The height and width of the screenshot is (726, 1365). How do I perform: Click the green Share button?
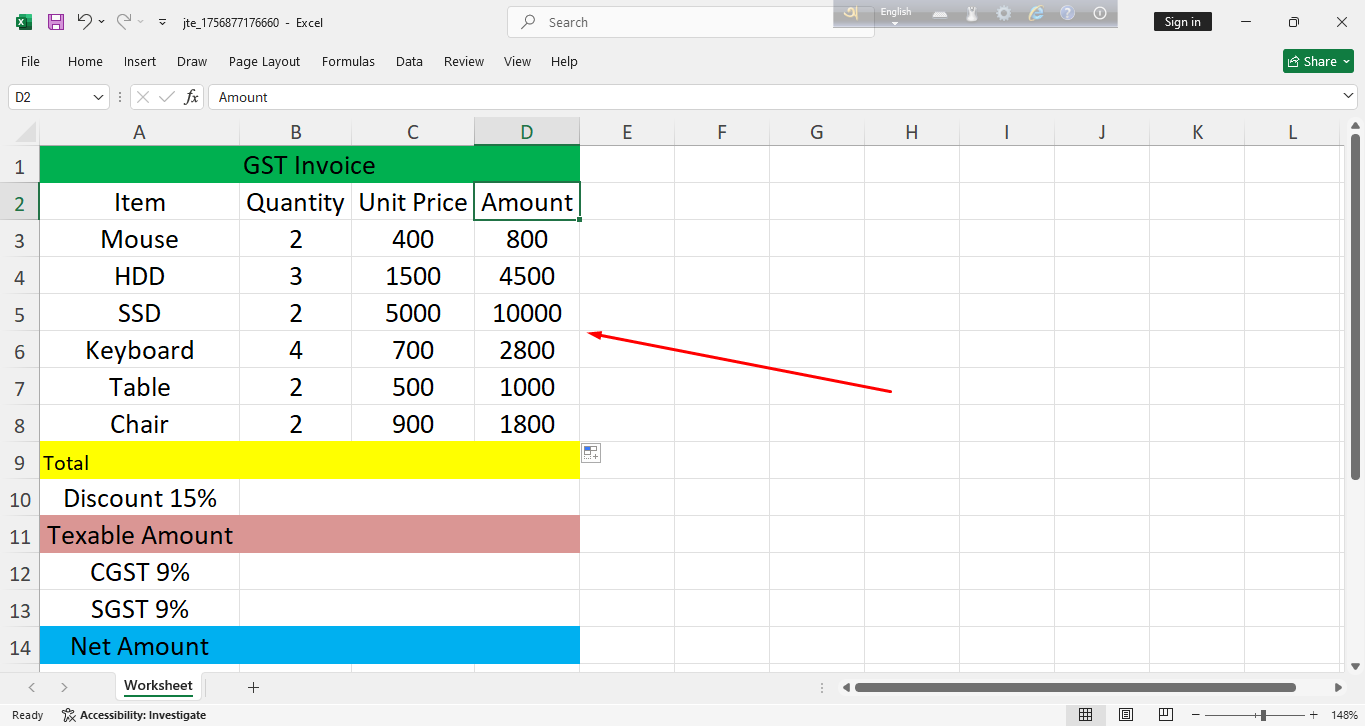click(x=1318, y=61)
